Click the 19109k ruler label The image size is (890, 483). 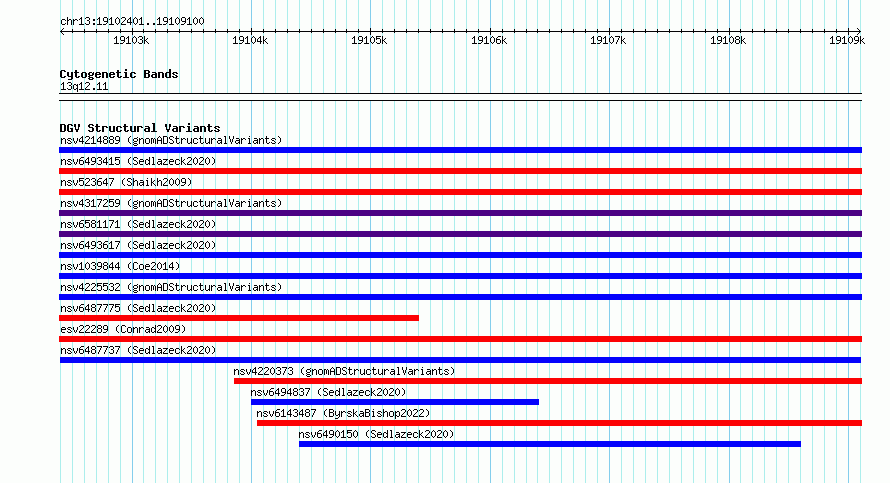847,40
